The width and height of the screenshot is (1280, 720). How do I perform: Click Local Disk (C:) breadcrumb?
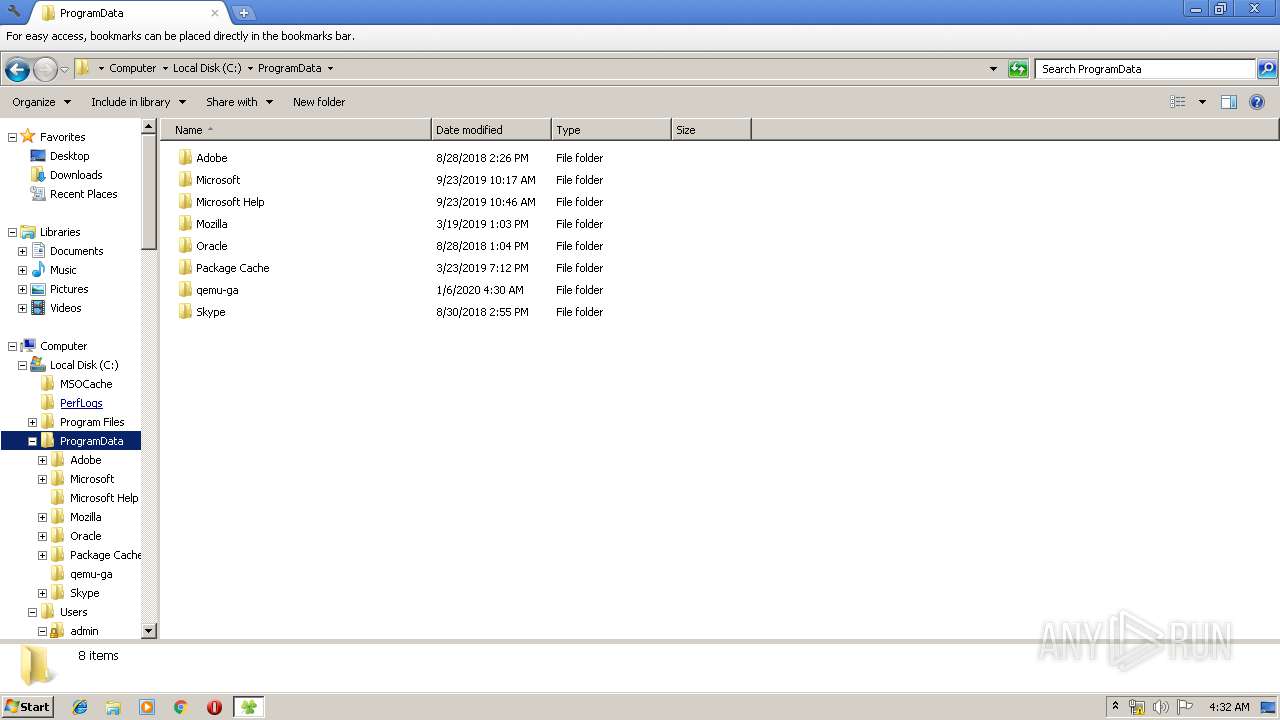[207, 68]
